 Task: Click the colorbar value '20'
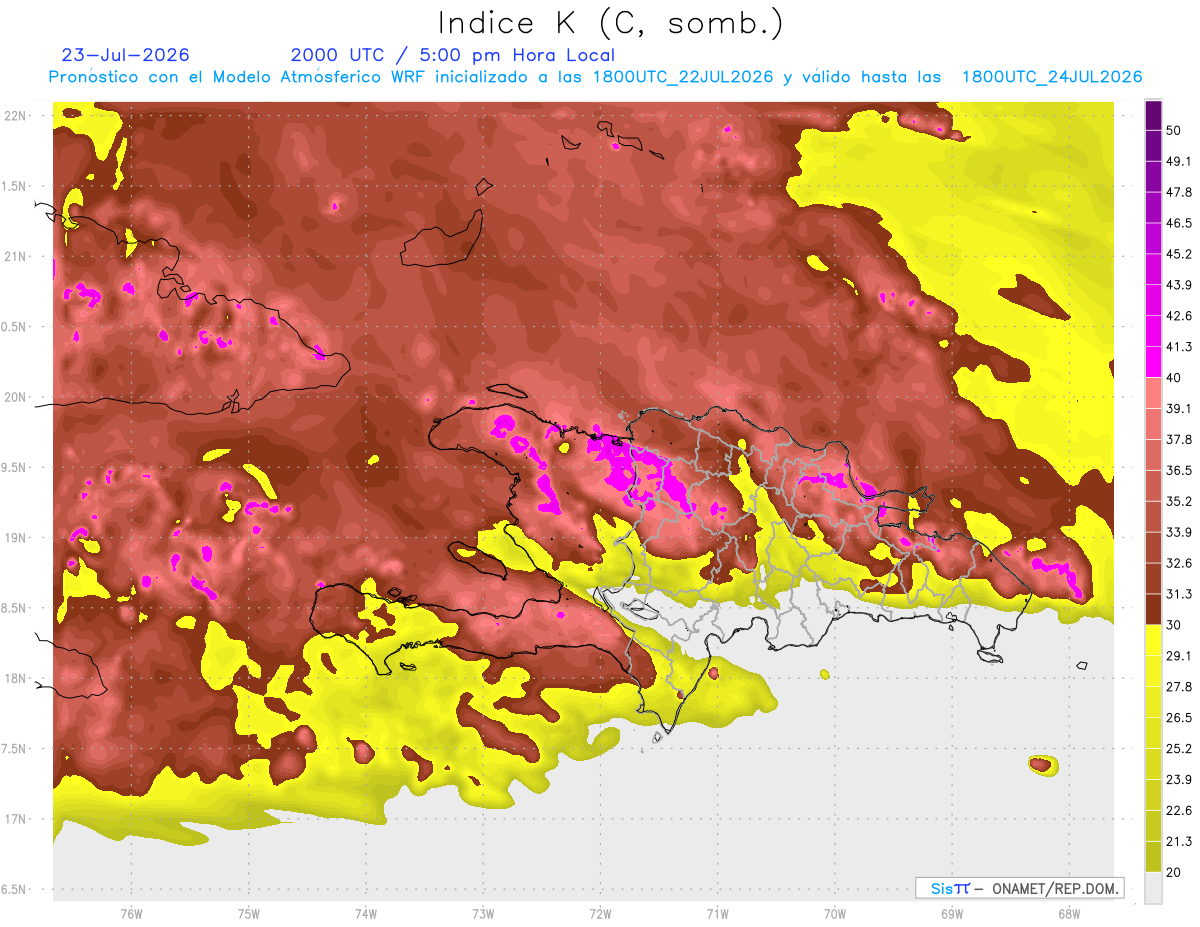point(1174,873)
